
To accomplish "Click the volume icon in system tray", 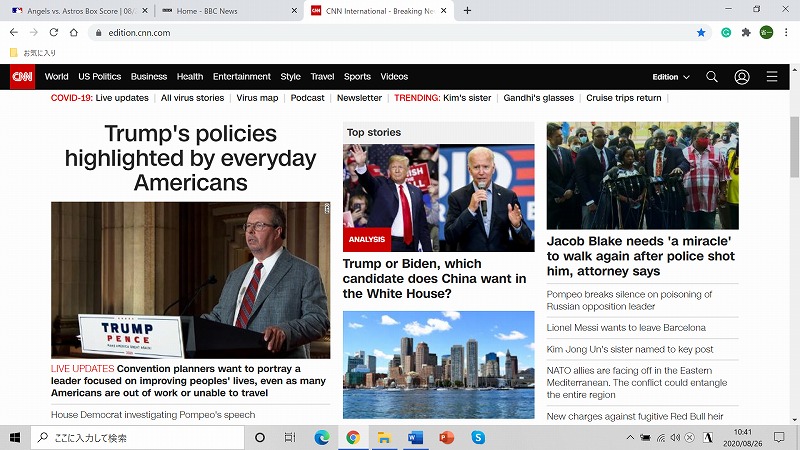I will pyautogui.click(x=675, y=438).
